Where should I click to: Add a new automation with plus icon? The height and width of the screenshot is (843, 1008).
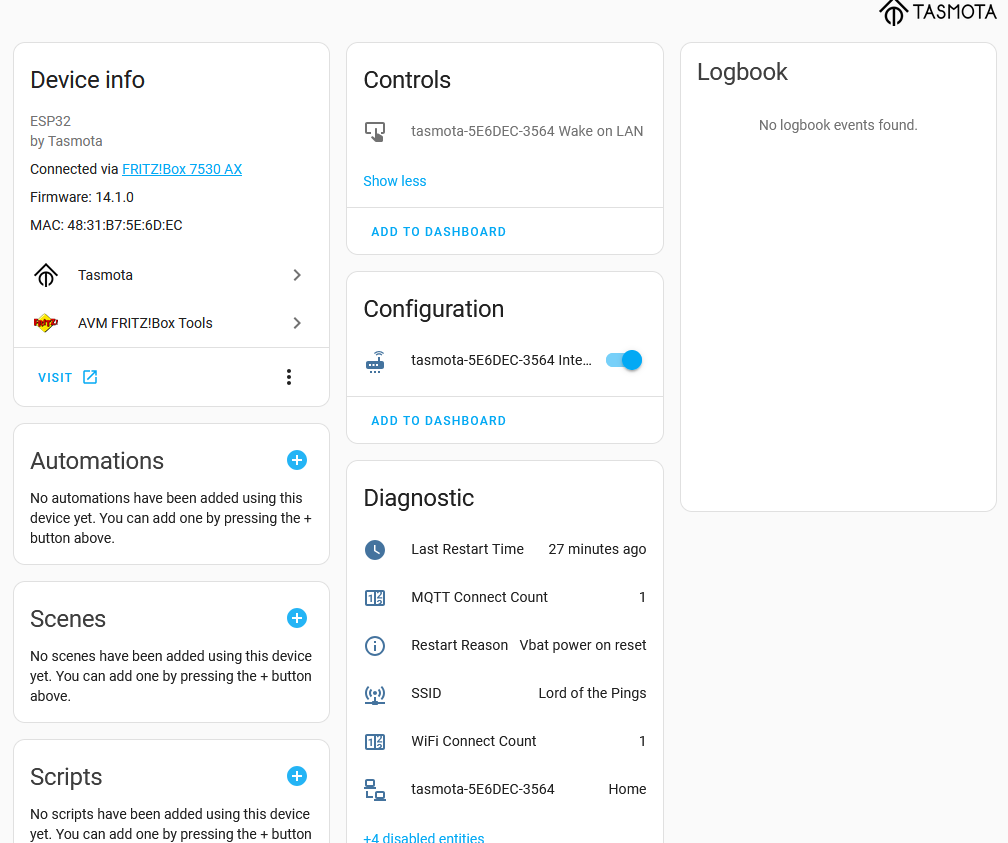click(297, 460)
